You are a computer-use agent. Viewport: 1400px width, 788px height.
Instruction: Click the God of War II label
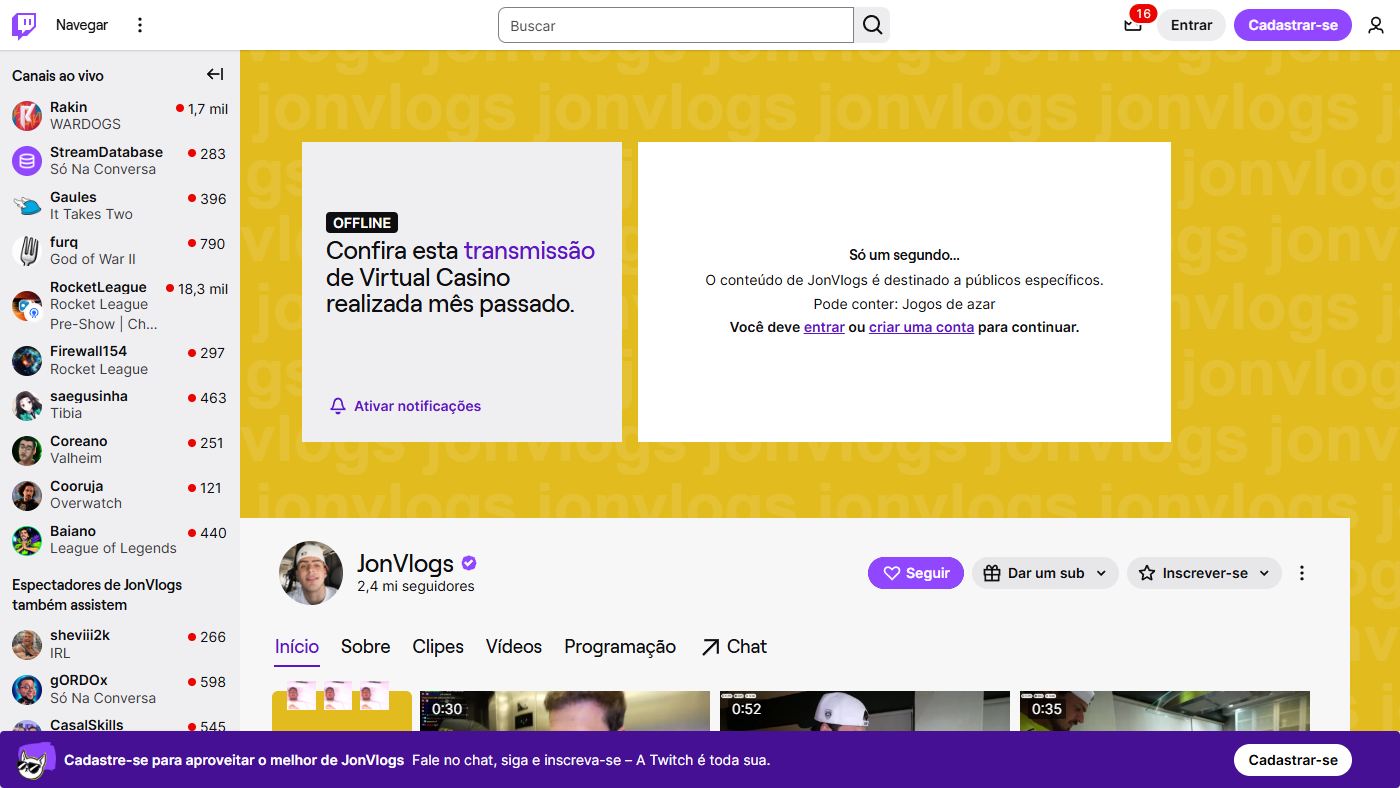93,259
